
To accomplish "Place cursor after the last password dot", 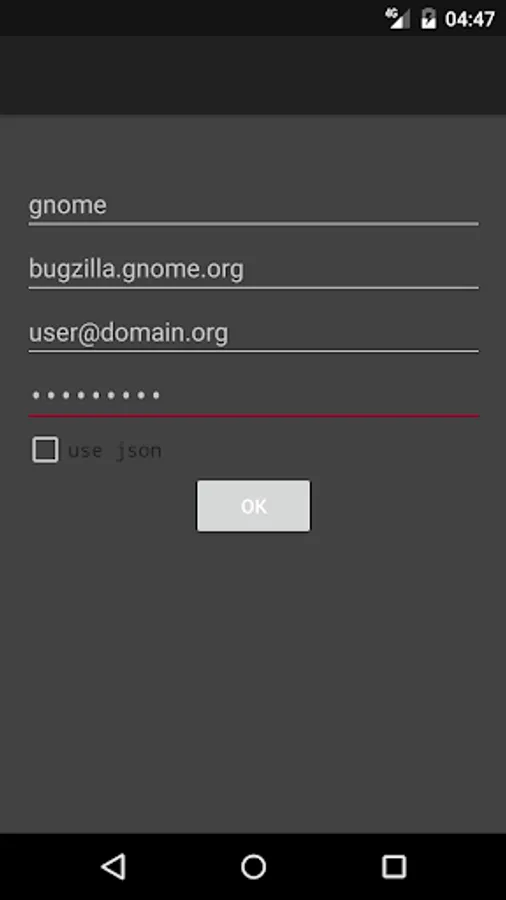I will pos(162,395).
